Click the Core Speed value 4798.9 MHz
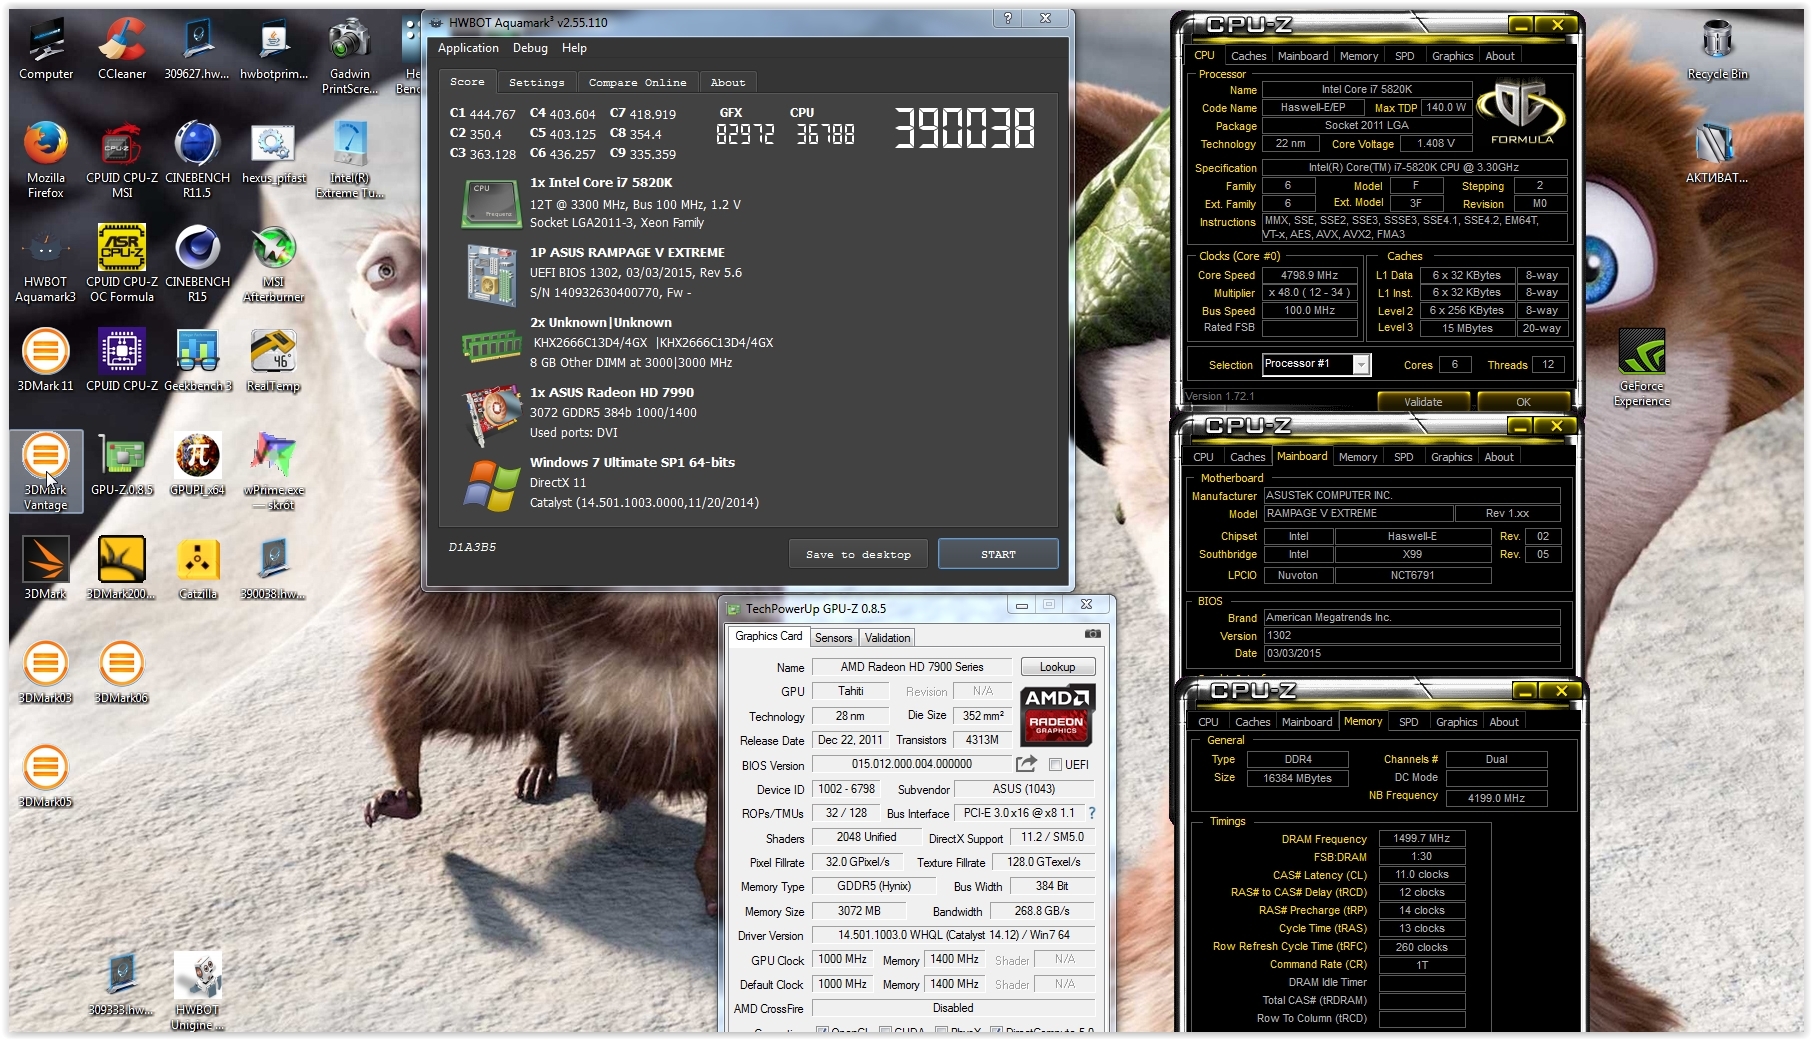This screenshot has height=1040, width=1812. [1310, 275]
